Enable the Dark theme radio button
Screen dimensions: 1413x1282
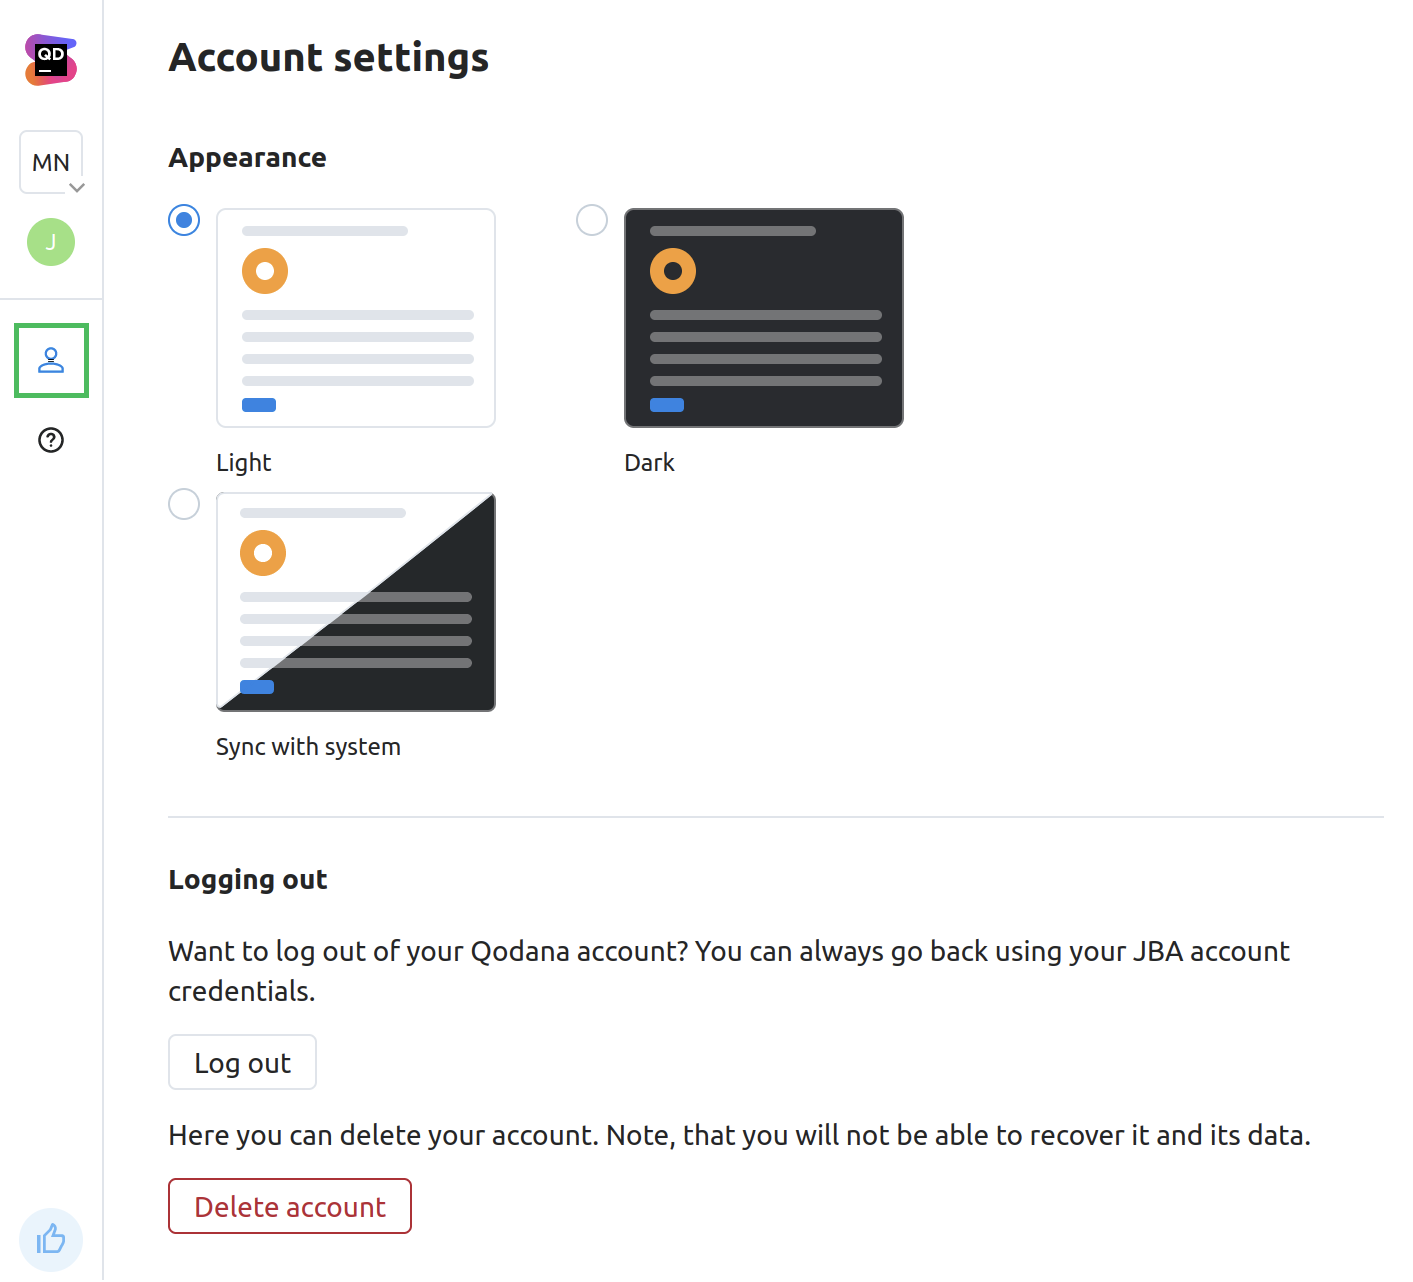pyautogui.click(x=592, y=220)
